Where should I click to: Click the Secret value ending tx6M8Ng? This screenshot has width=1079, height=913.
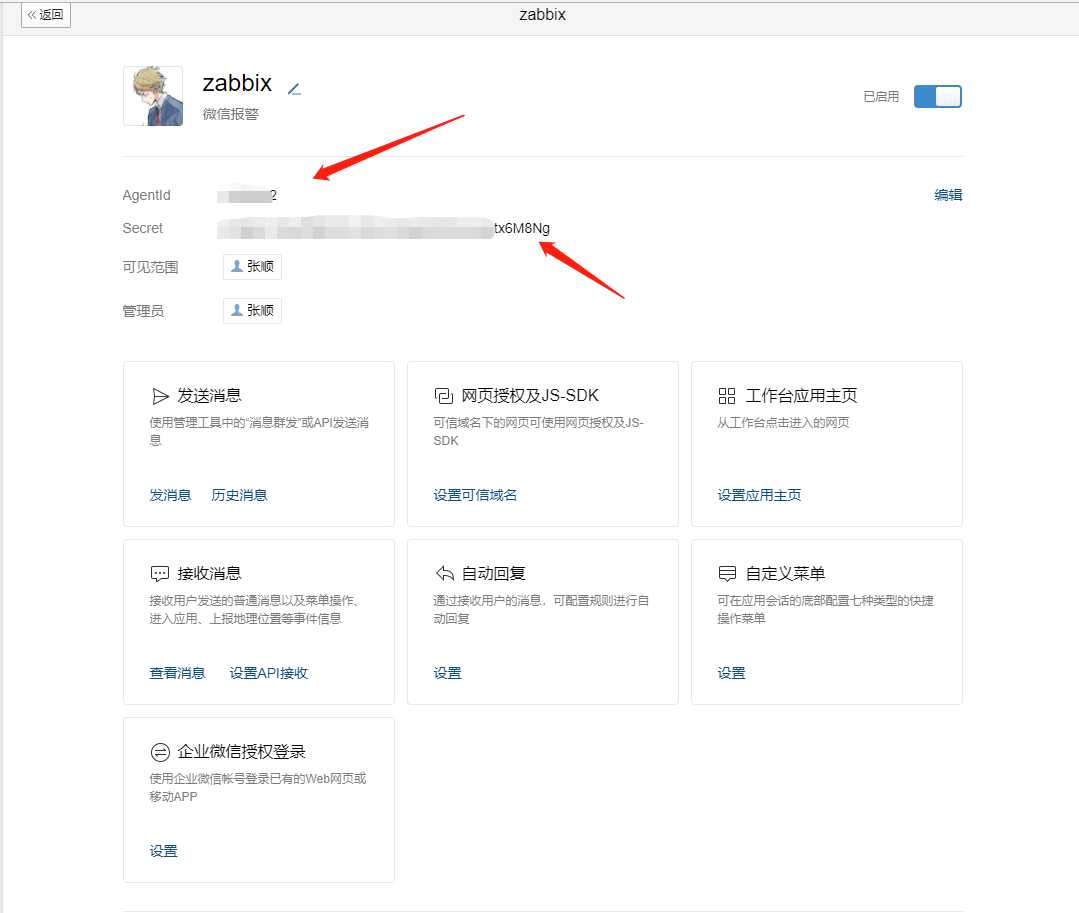pyautogui.click(x=383, y=228)
